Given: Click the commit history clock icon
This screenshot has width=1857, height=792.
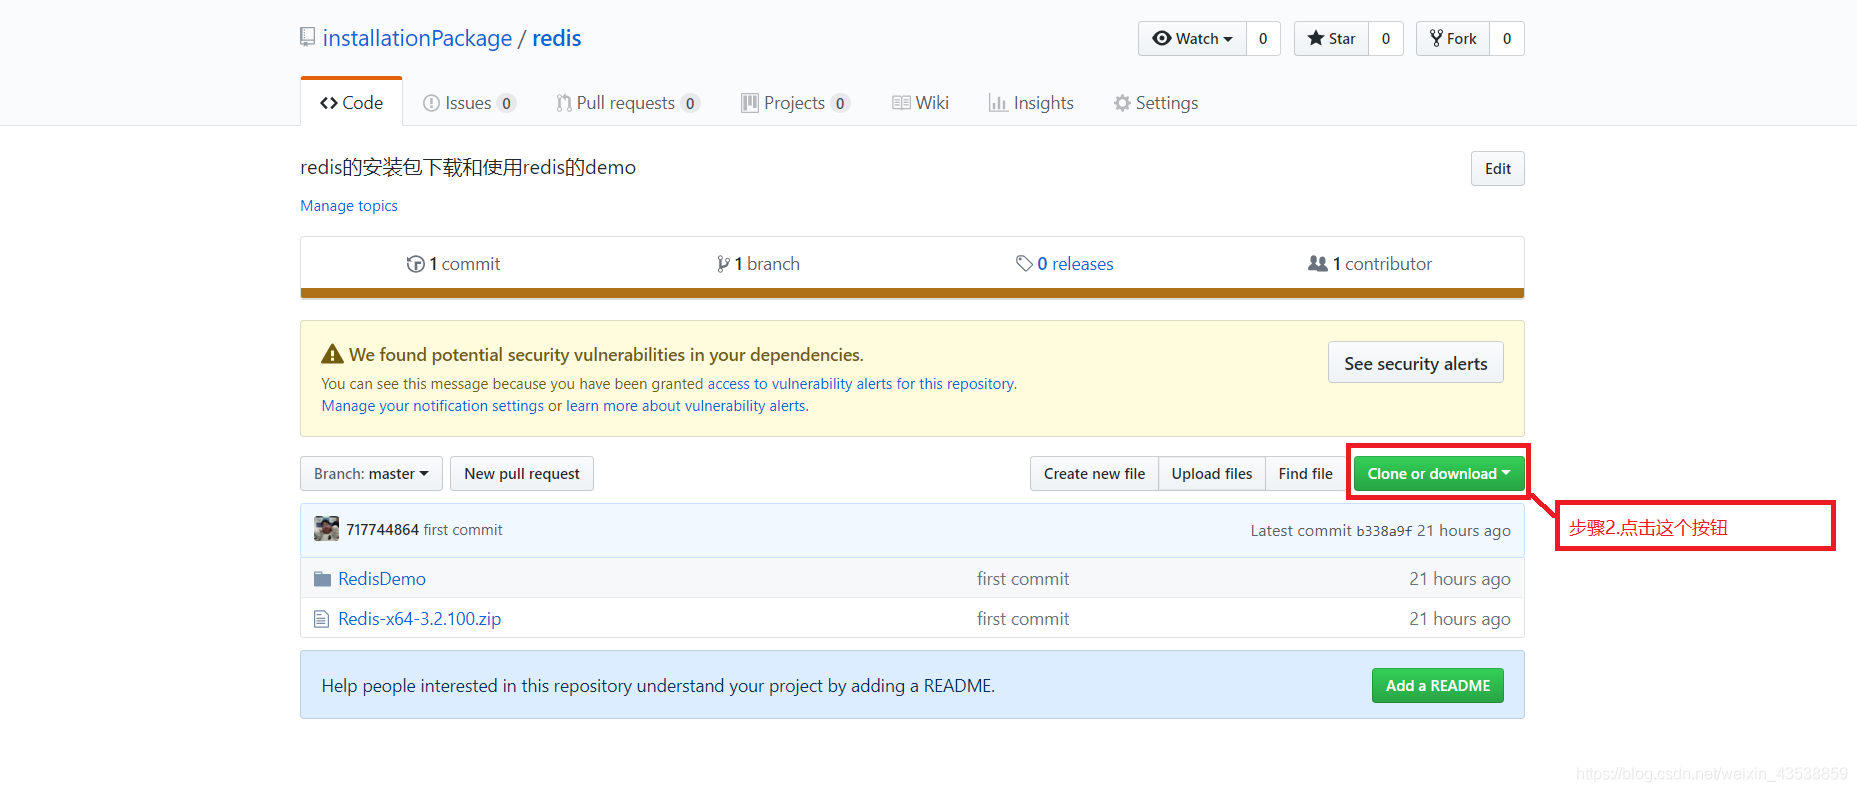Looking at the screenshot, I should [x=415, y=264].
